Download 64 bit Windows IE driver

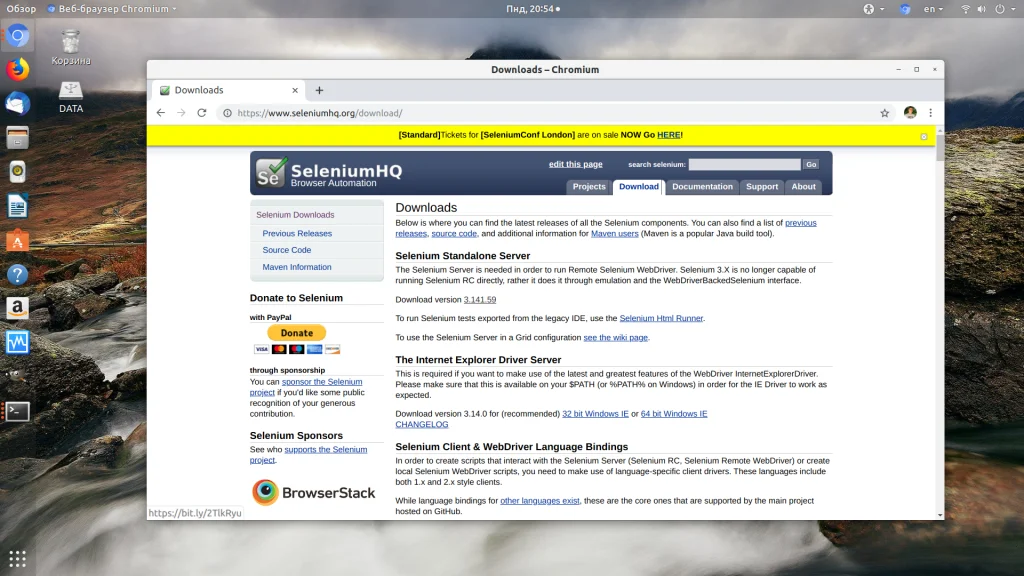[674, 414]
